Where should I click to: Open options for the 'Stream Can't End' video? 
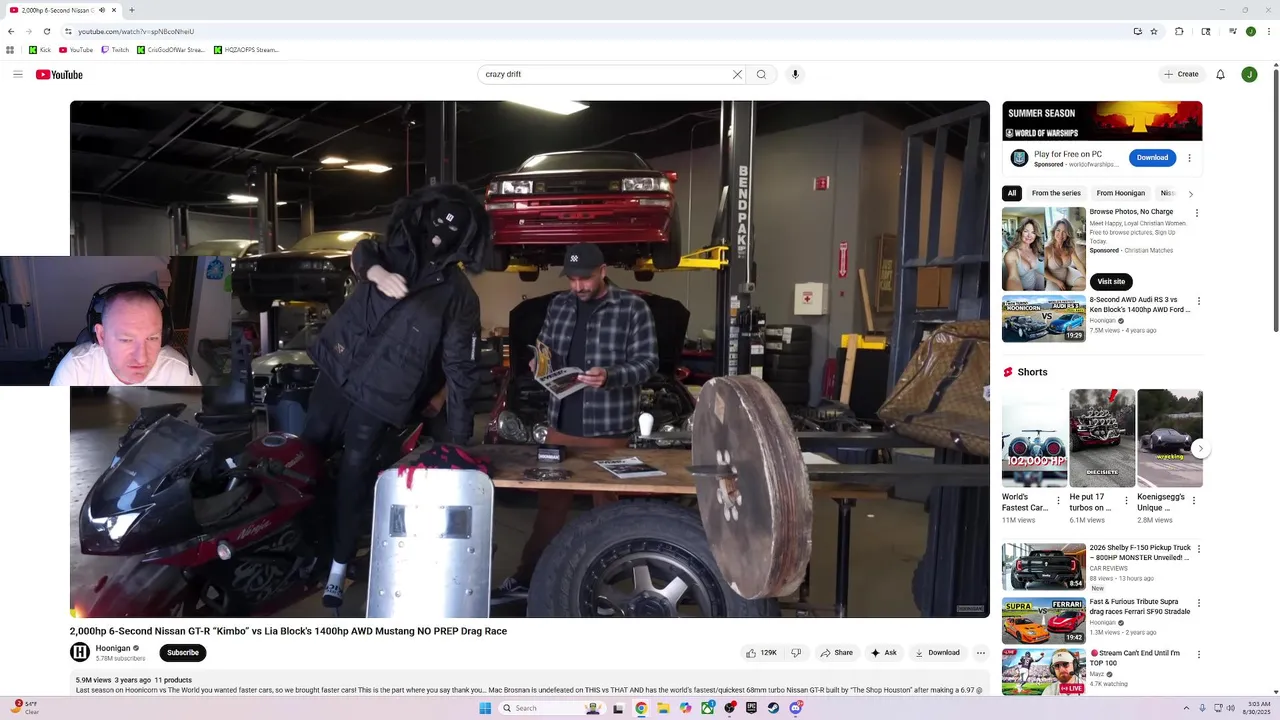1199,655
